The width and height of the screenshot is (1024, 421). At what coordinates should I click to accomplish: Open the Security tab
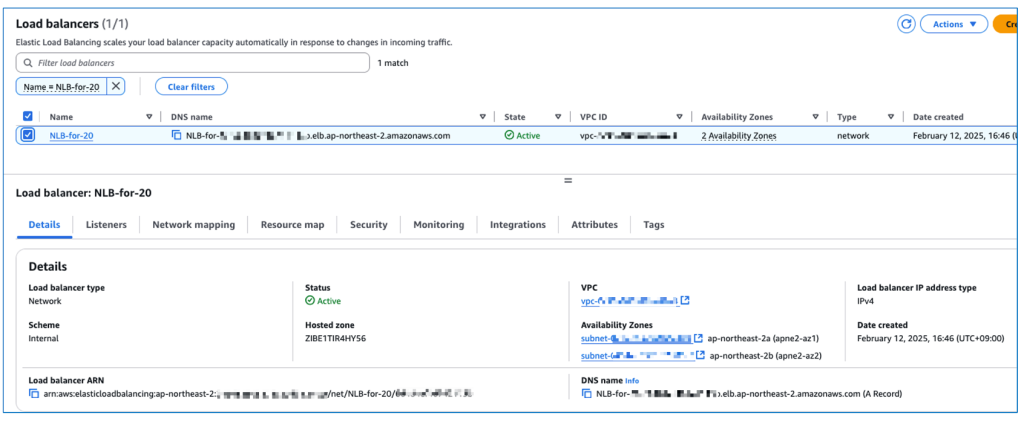(368, 225)
